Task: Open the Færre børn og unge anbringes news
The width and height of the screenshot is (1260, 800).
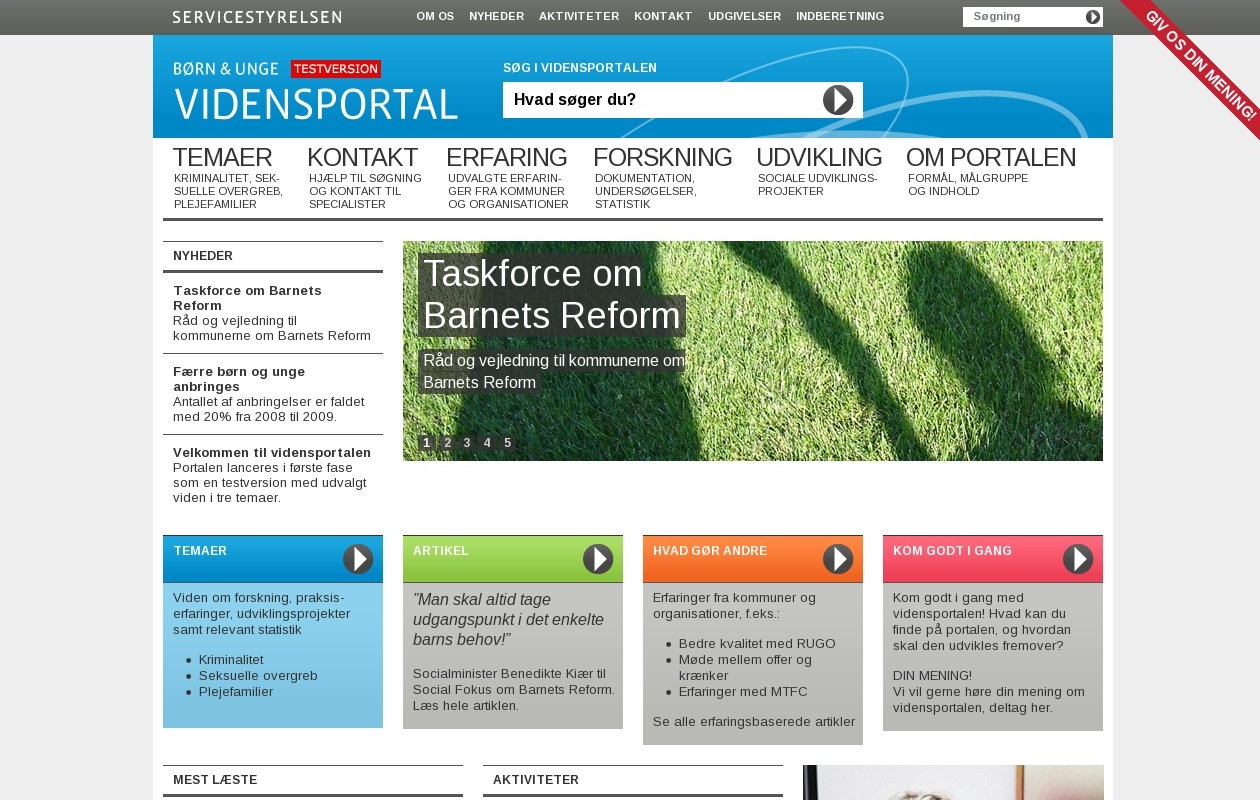Action: [239, 379]
